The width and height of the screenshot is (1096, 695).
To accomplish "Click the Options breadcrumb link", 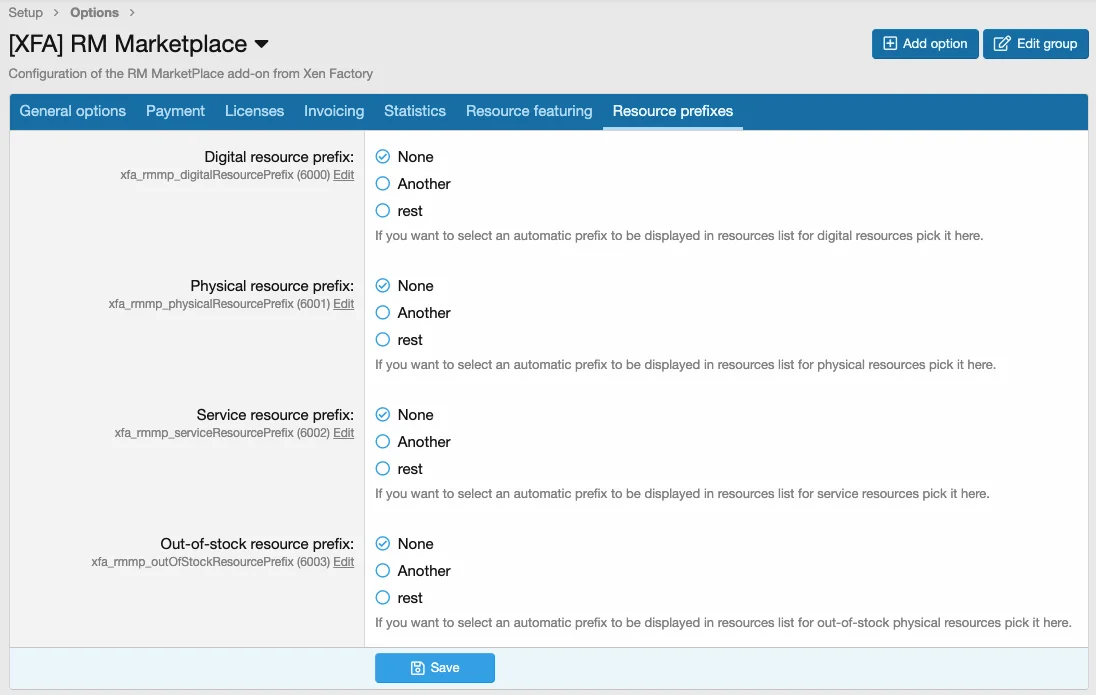I will click(x=94, y=13).
